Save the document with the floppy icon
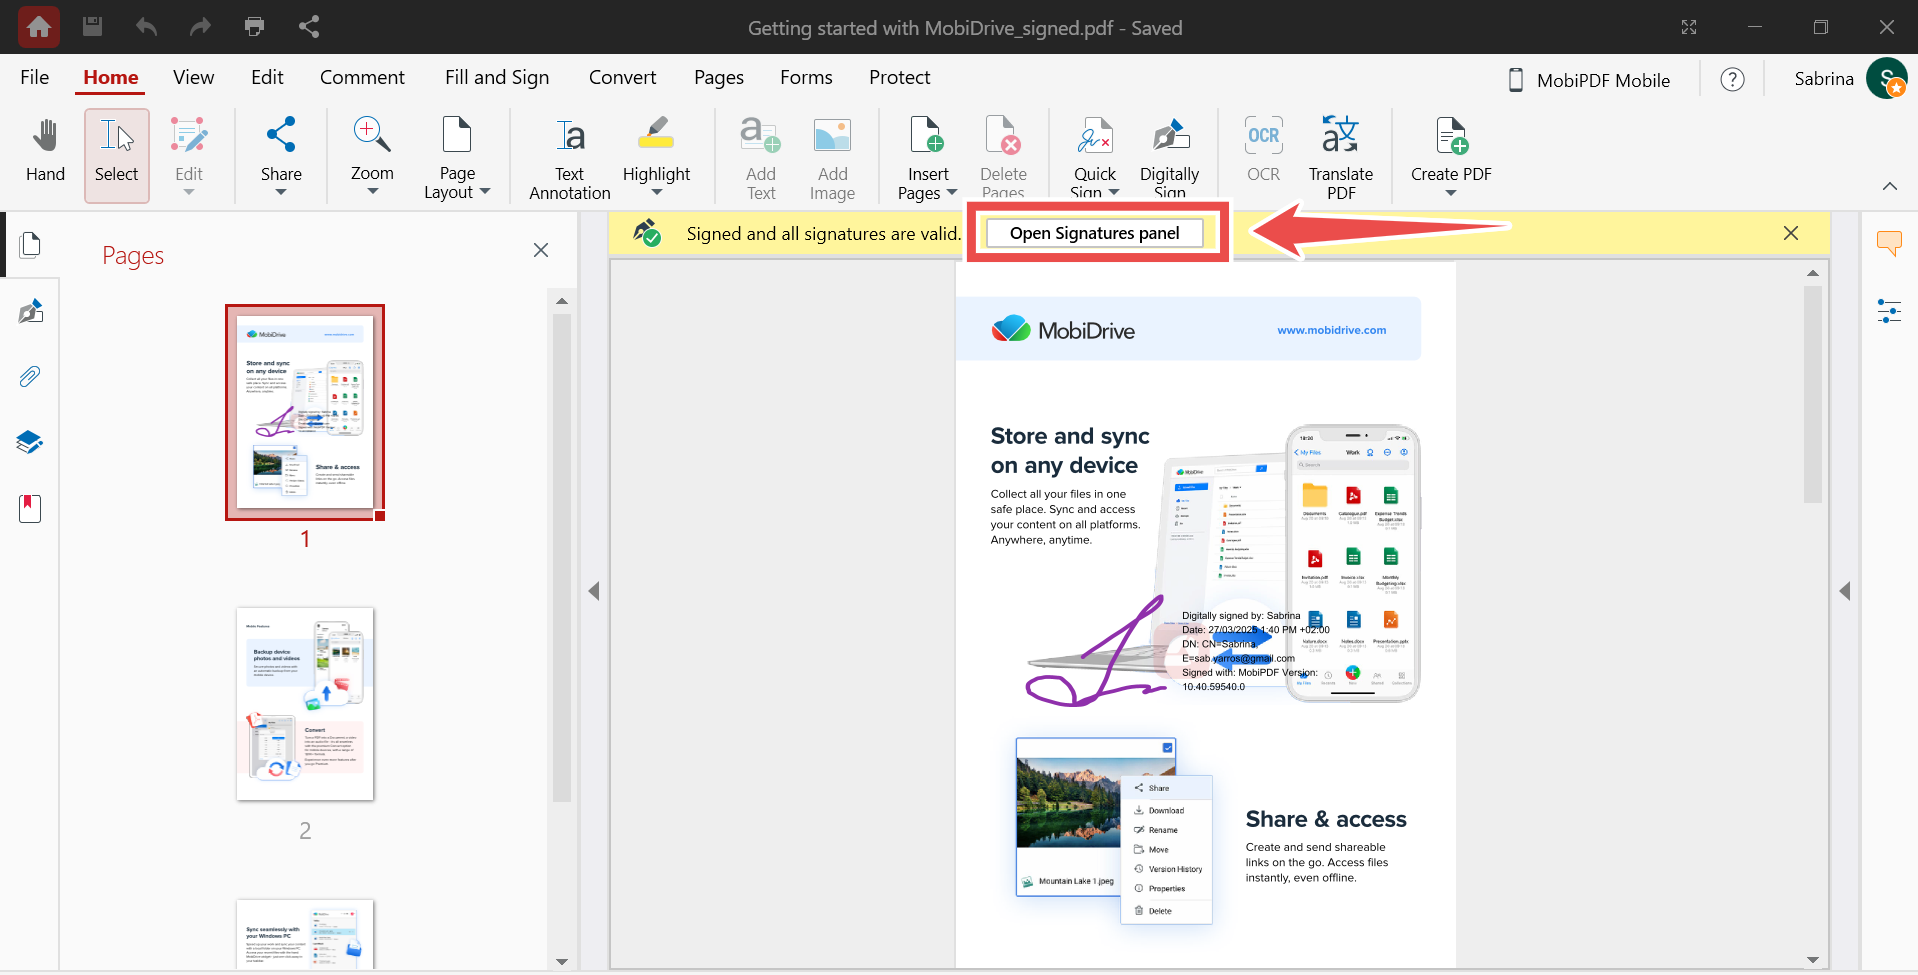Viewport: 1918px width, 975px height. [x=92, y=27]
